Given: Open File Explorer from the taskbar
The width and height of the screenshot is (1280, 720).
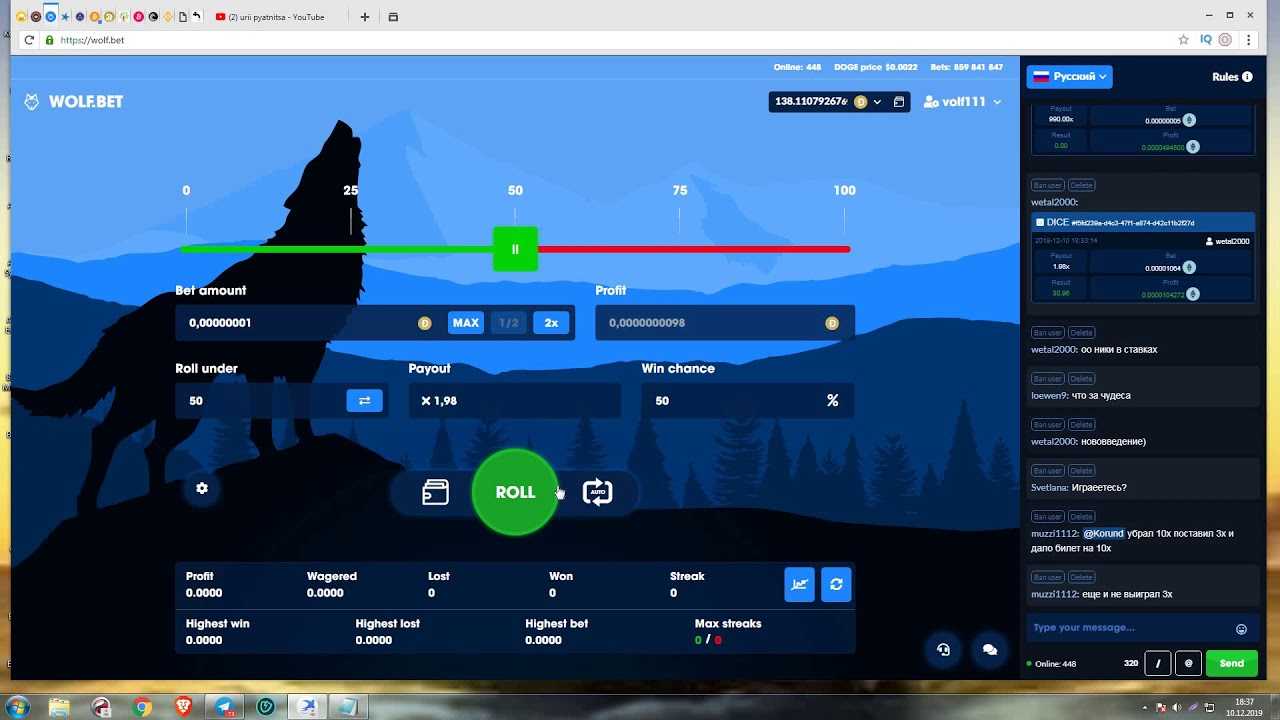Looking at the screenshot, I should (x=60, y=706).
